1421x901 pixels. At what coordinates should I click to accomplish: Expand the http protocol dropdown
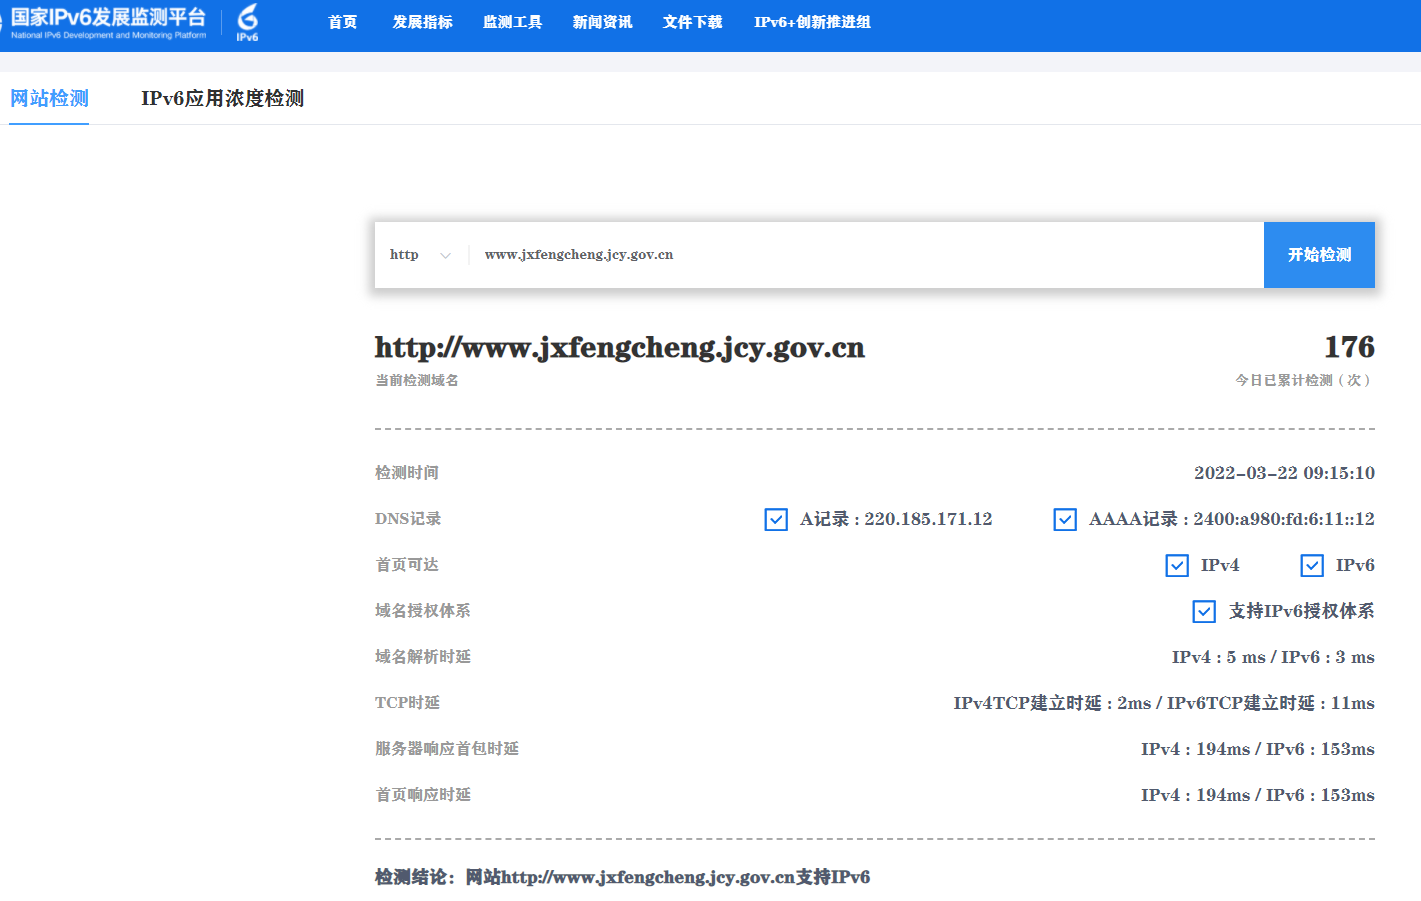pos(420,255)
